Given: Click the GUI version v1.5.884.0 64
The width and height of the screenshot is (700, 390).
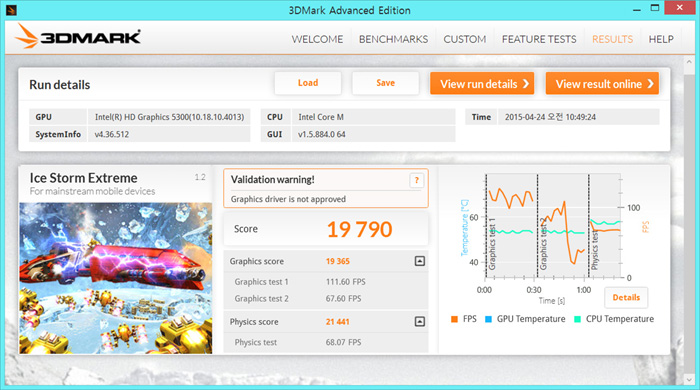Looking at the screenshot, I should (373, 134).
